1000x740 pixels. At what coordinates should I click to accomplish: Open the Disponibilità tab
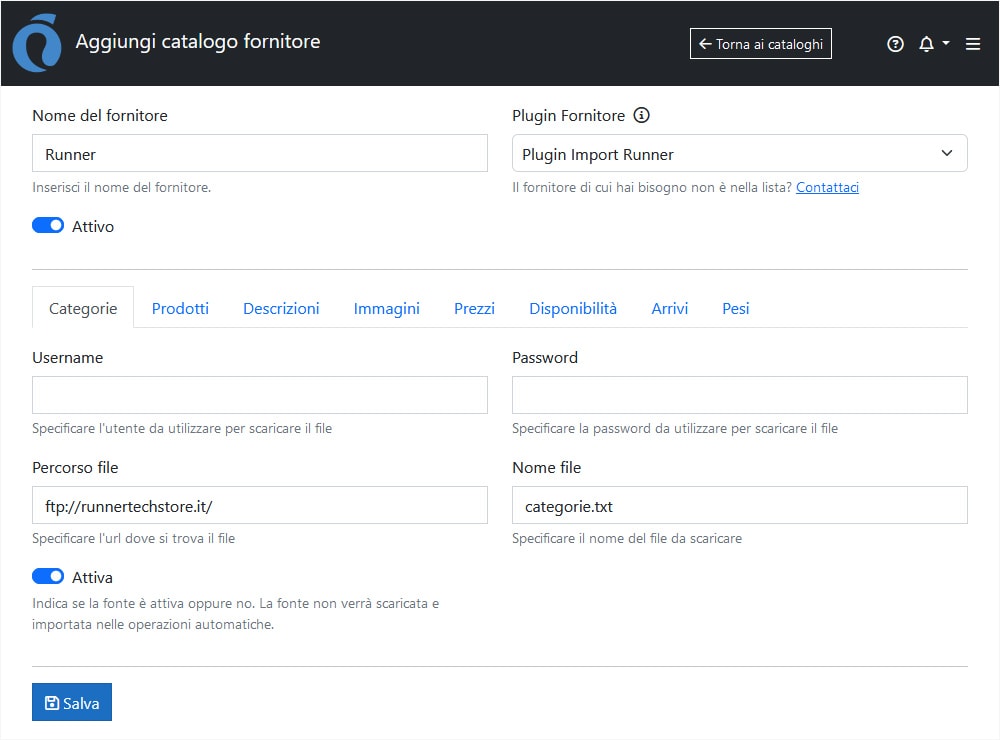pos(573,308)
